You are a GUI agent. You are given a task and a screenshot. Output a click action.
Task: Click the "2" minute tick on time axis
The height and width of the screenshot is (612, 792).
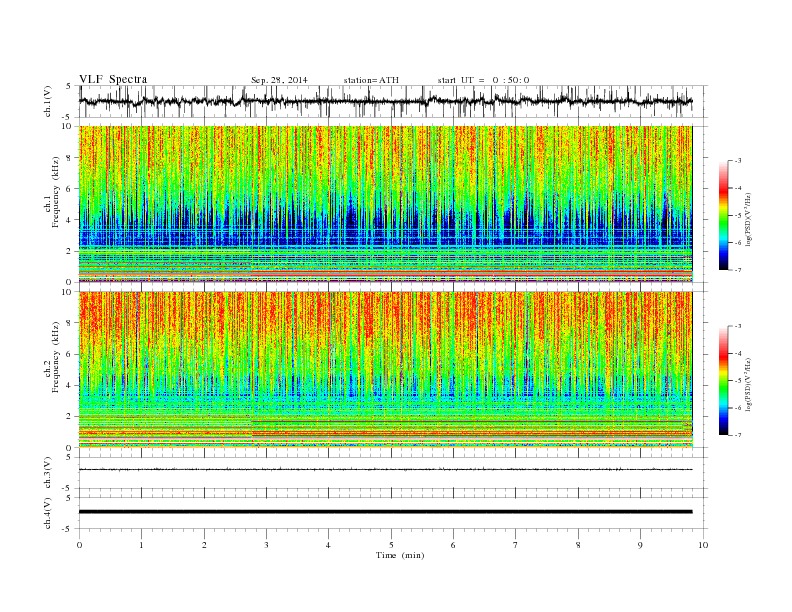click(x=204, y=545)
